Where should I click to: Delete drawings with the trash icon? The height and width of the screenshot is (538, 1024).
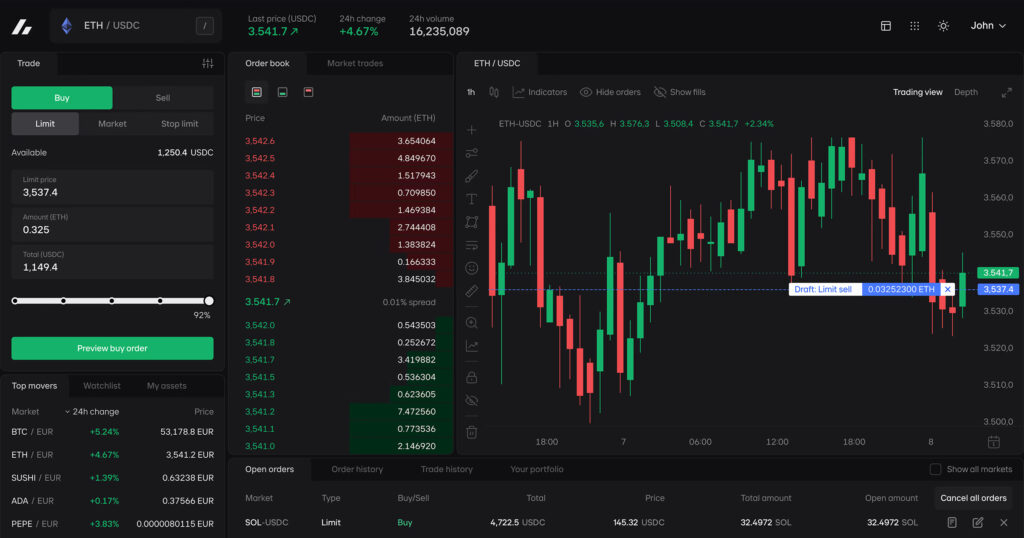pos(472,432)
